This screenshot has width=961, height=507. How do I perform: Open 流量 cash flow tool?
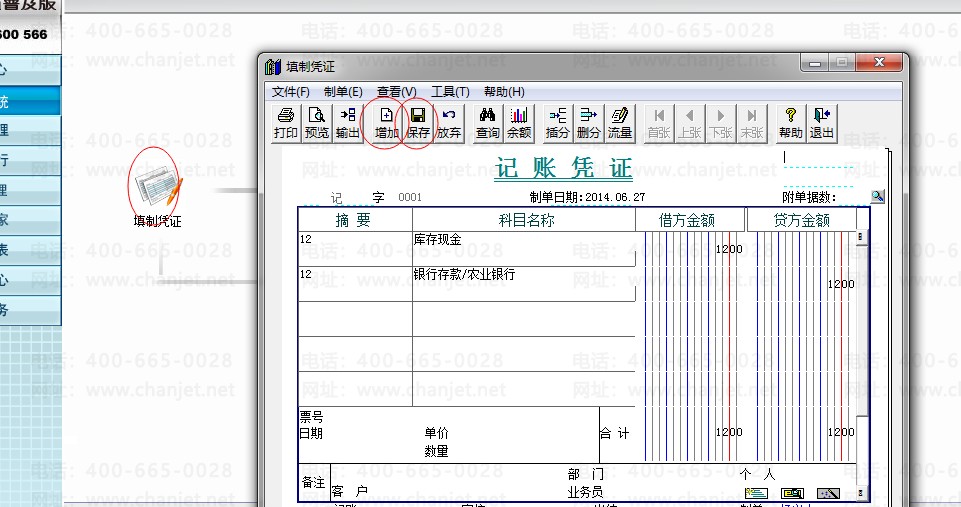(x=620, y=123)
